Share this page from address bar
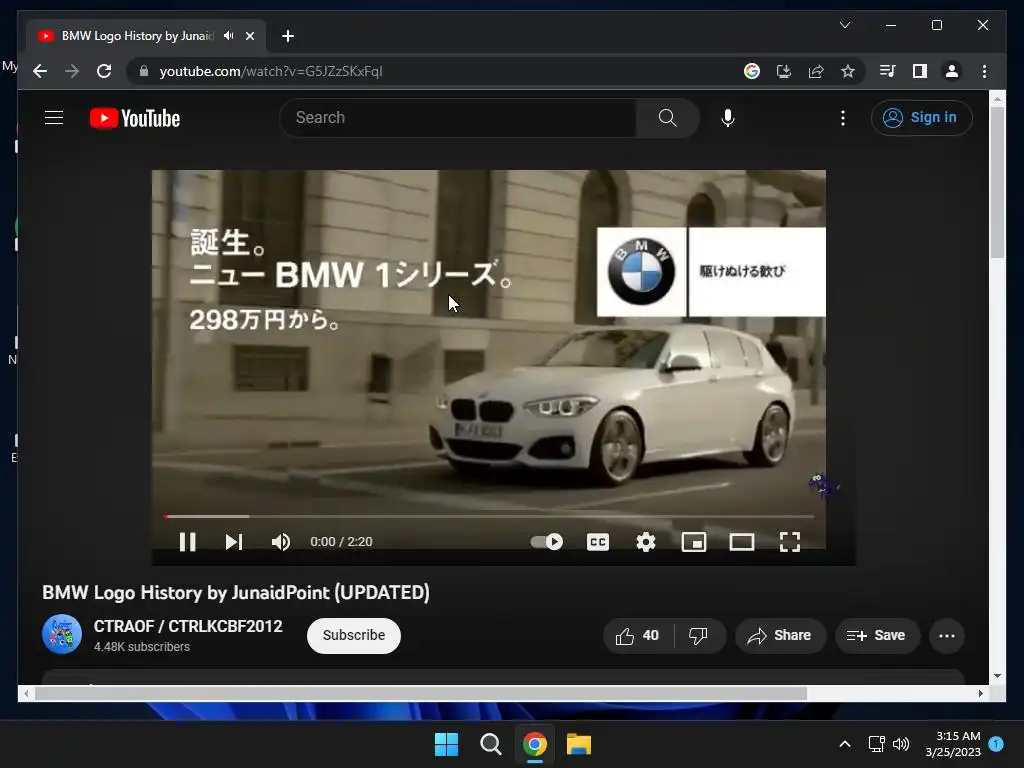The height and width of the screenshot is (768, 1024). tap(816, 71)
